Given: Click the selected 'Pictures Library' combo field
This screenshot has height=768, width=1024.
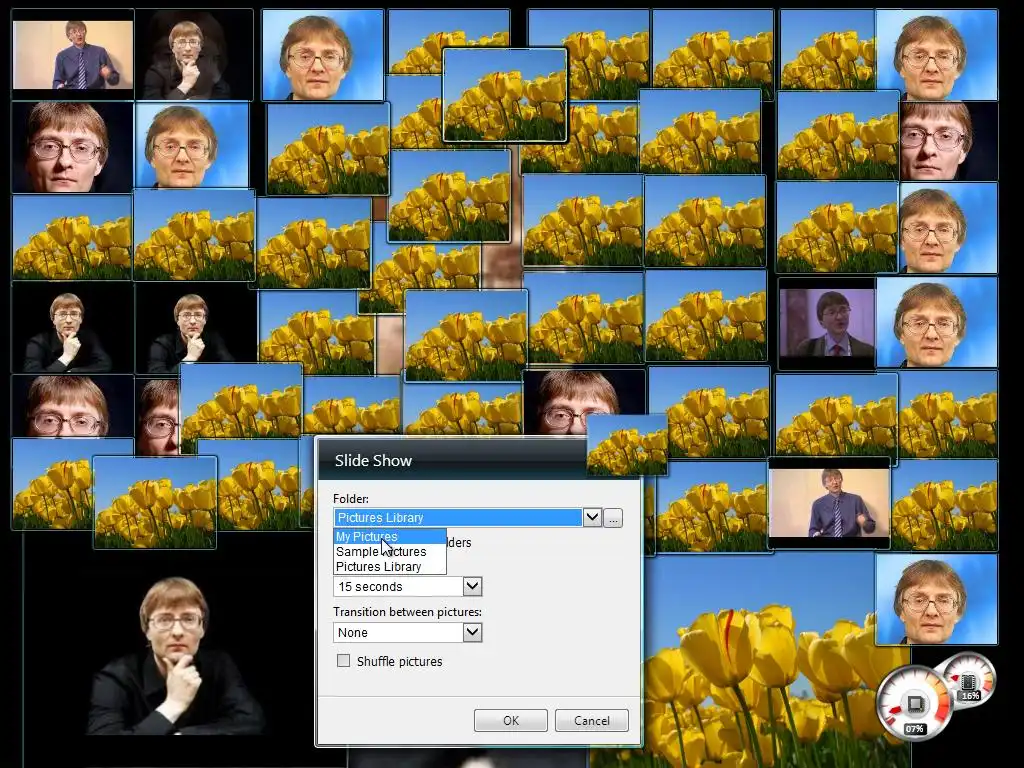Looking at the screenshot, I should pyautogui.click(x=458, y=517).
